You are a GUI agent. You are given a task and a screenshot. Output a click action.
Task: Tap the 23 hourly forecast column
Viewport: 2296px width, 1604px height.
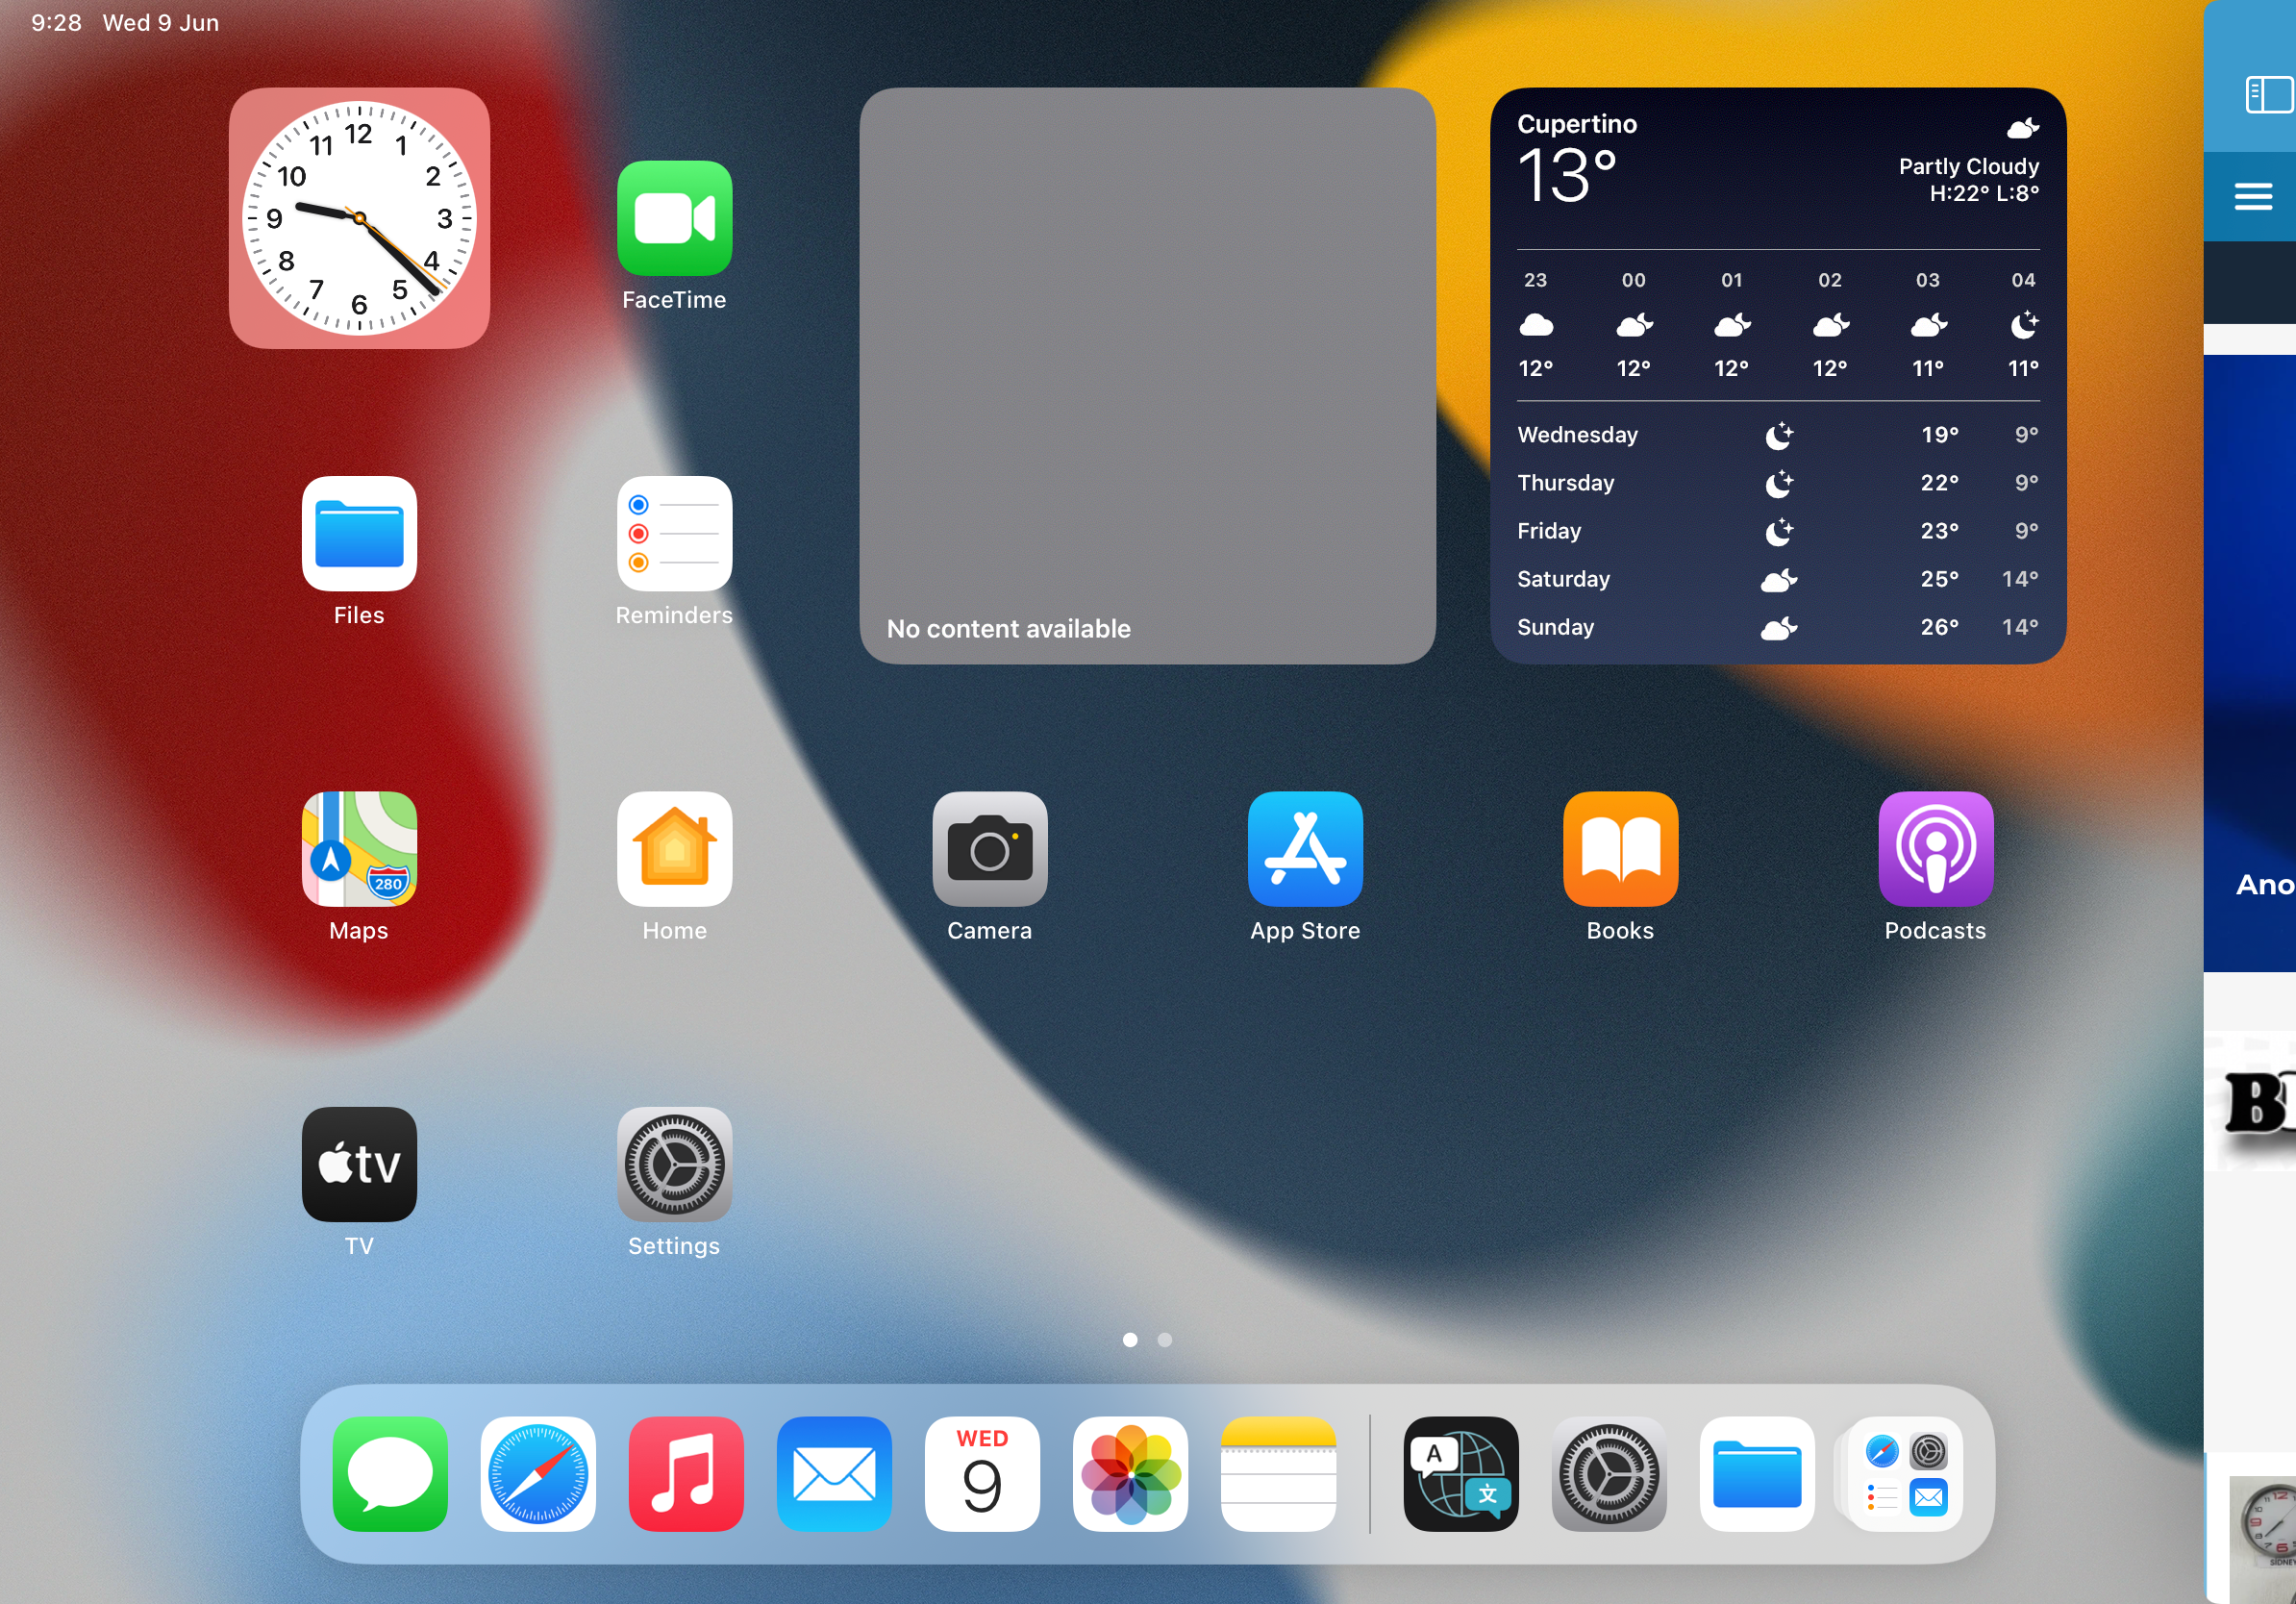pos(1536,324)
